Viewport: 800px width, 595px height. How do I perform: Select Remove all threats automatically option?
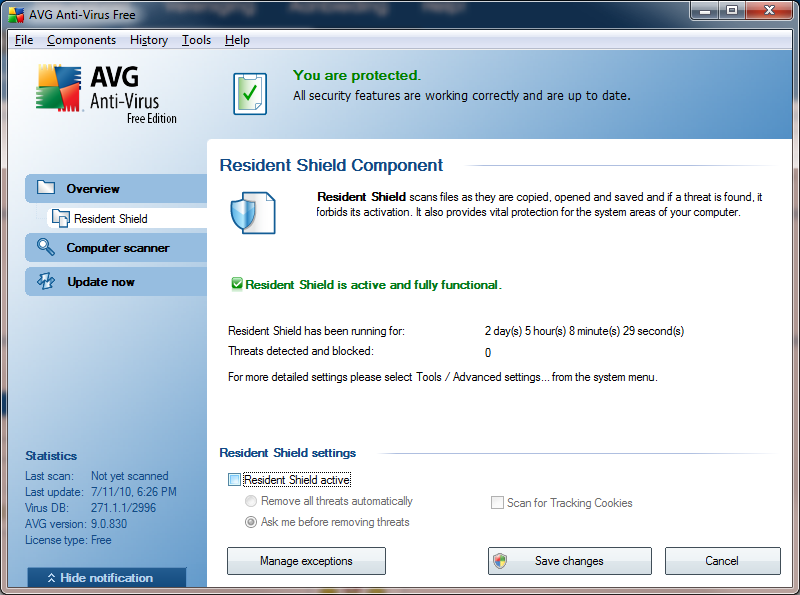[251, 501]
